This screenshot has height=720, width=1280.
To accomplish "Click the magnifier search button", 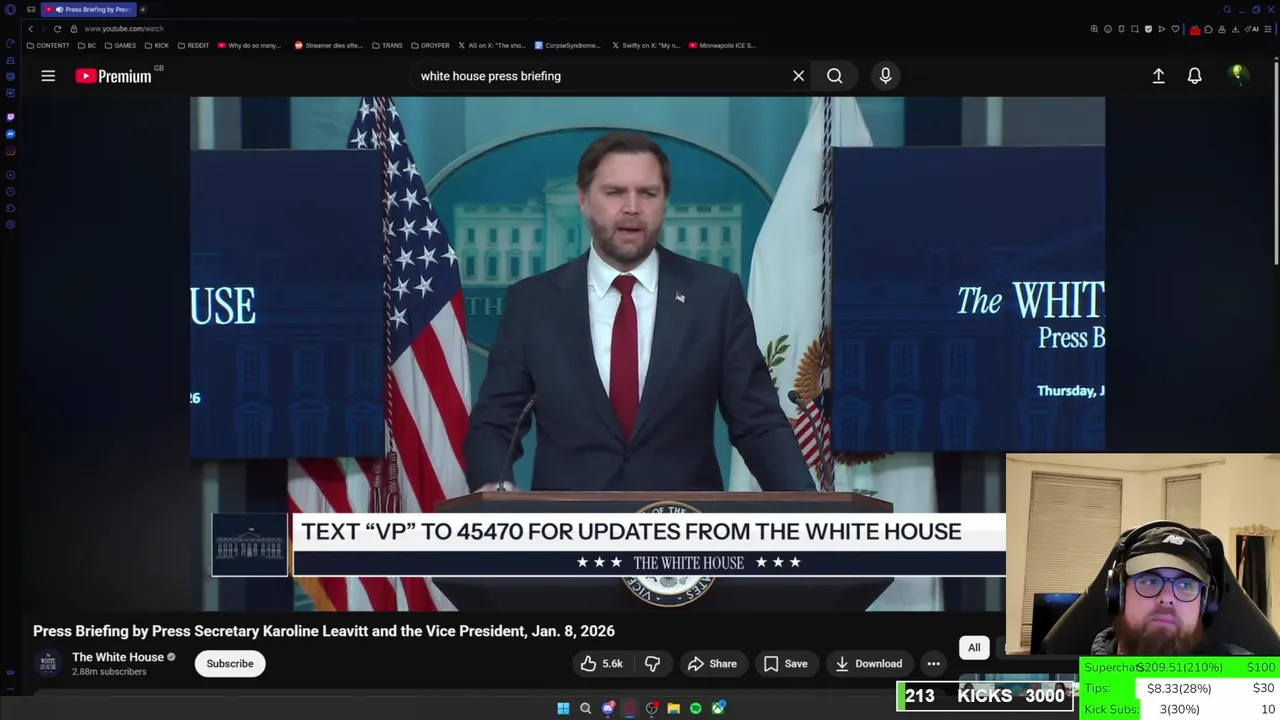I will click(x=834, y=76).
